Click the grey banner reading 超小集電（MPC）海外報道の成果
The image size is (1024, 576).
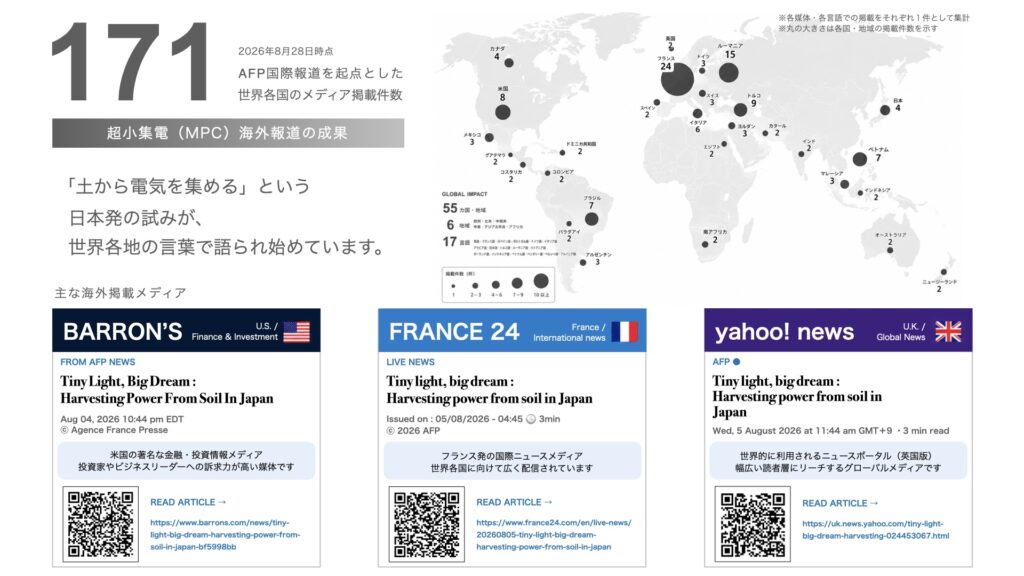tap(228, 133)
